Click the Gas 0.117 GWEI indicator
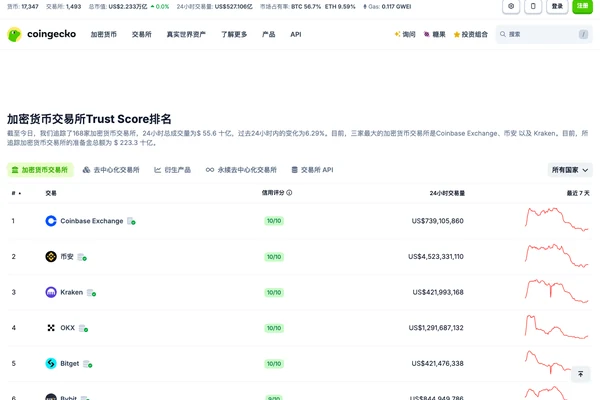 pos(387,7)
